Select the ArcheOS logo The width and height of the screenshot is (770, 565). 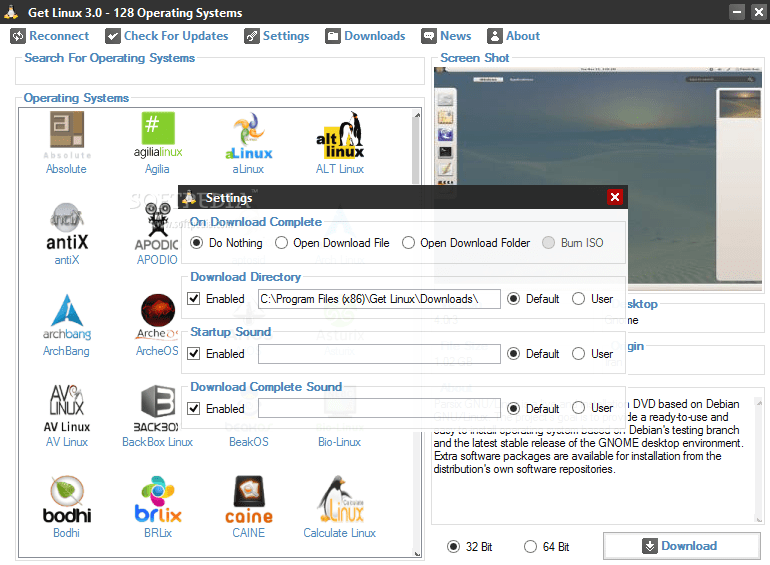157,317
